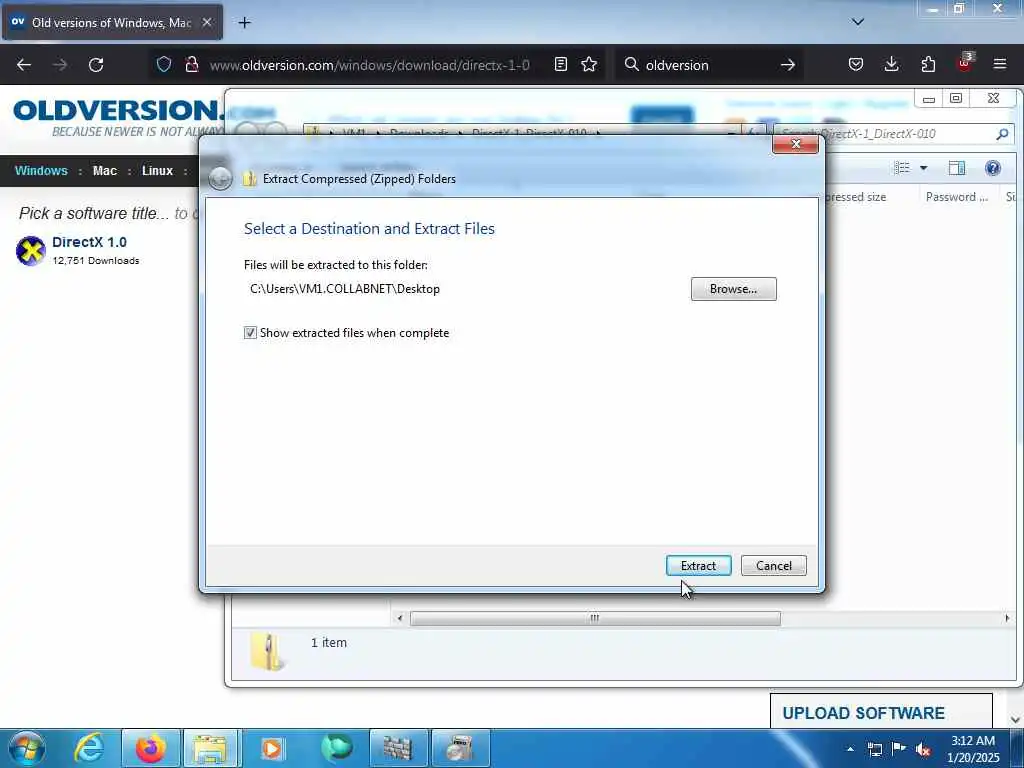
Task: Uncheck Show extracted files when complete
Action: click(x=250, y=333)
